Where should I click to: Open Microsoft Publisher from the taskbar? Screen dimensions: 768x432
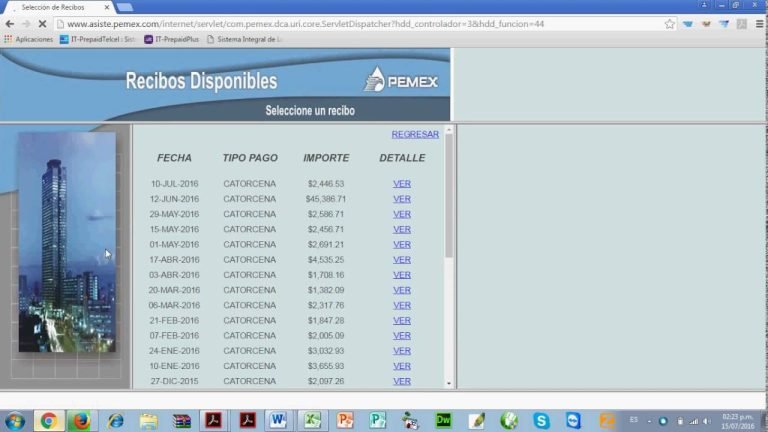pyautogui.click(x=378, y=421)
